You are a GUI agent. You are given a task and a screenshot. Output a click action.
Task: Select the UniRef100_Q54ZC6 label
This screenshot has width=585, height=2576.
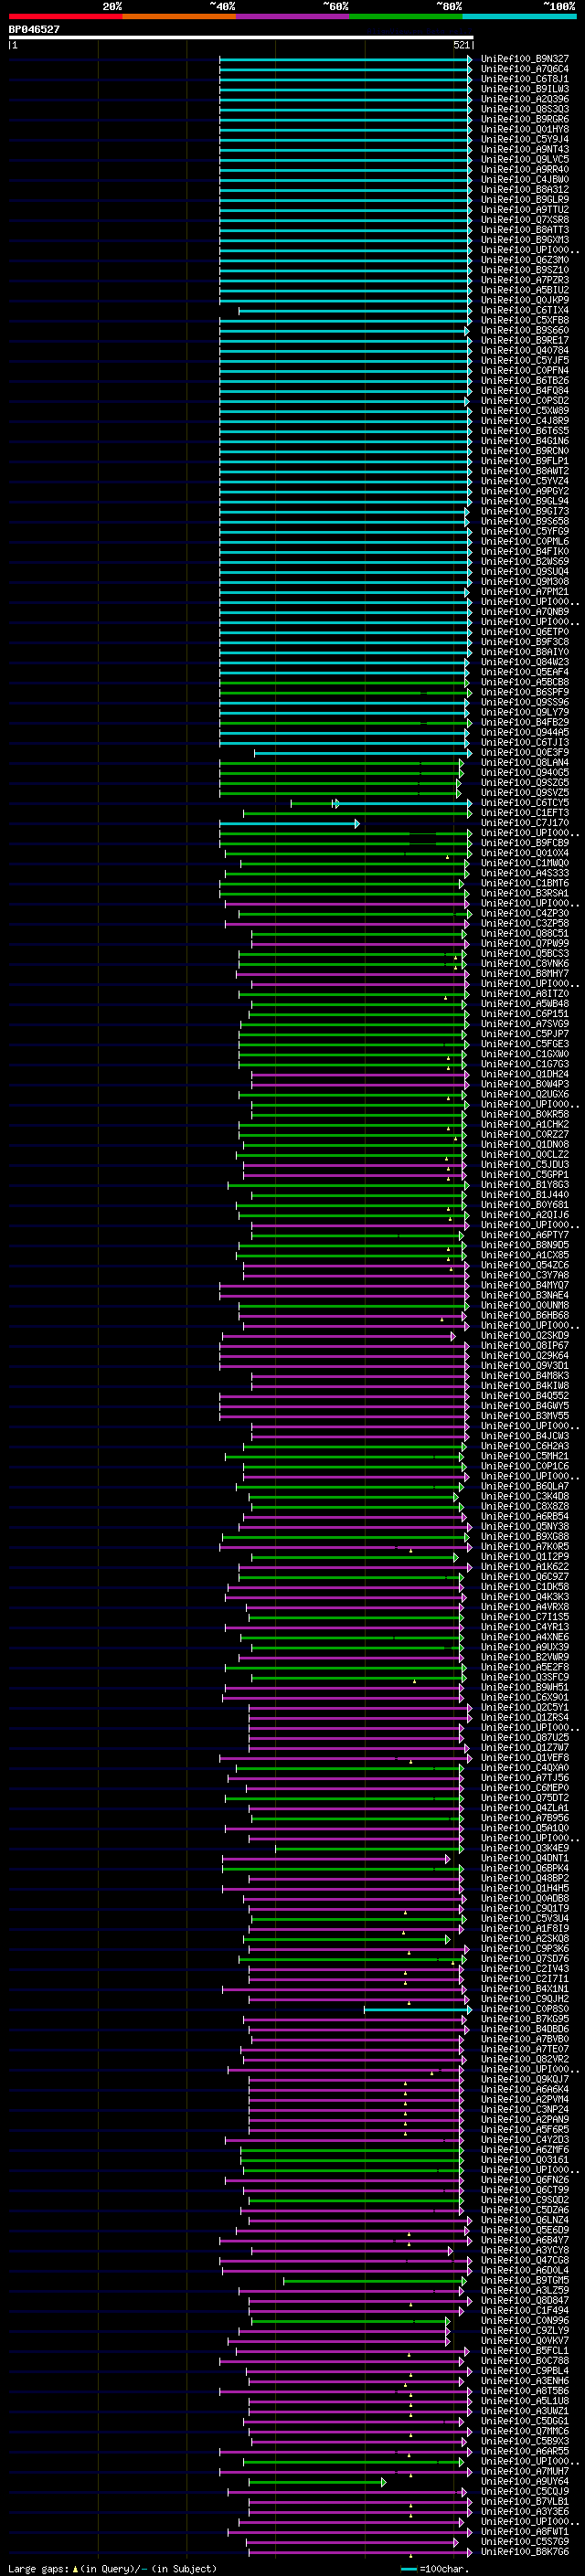[x=525, y=1265]
